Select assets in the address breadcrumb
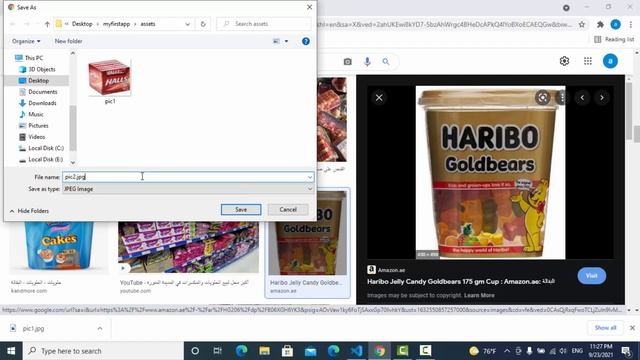The image size is (640, 360). pos(148,24)
